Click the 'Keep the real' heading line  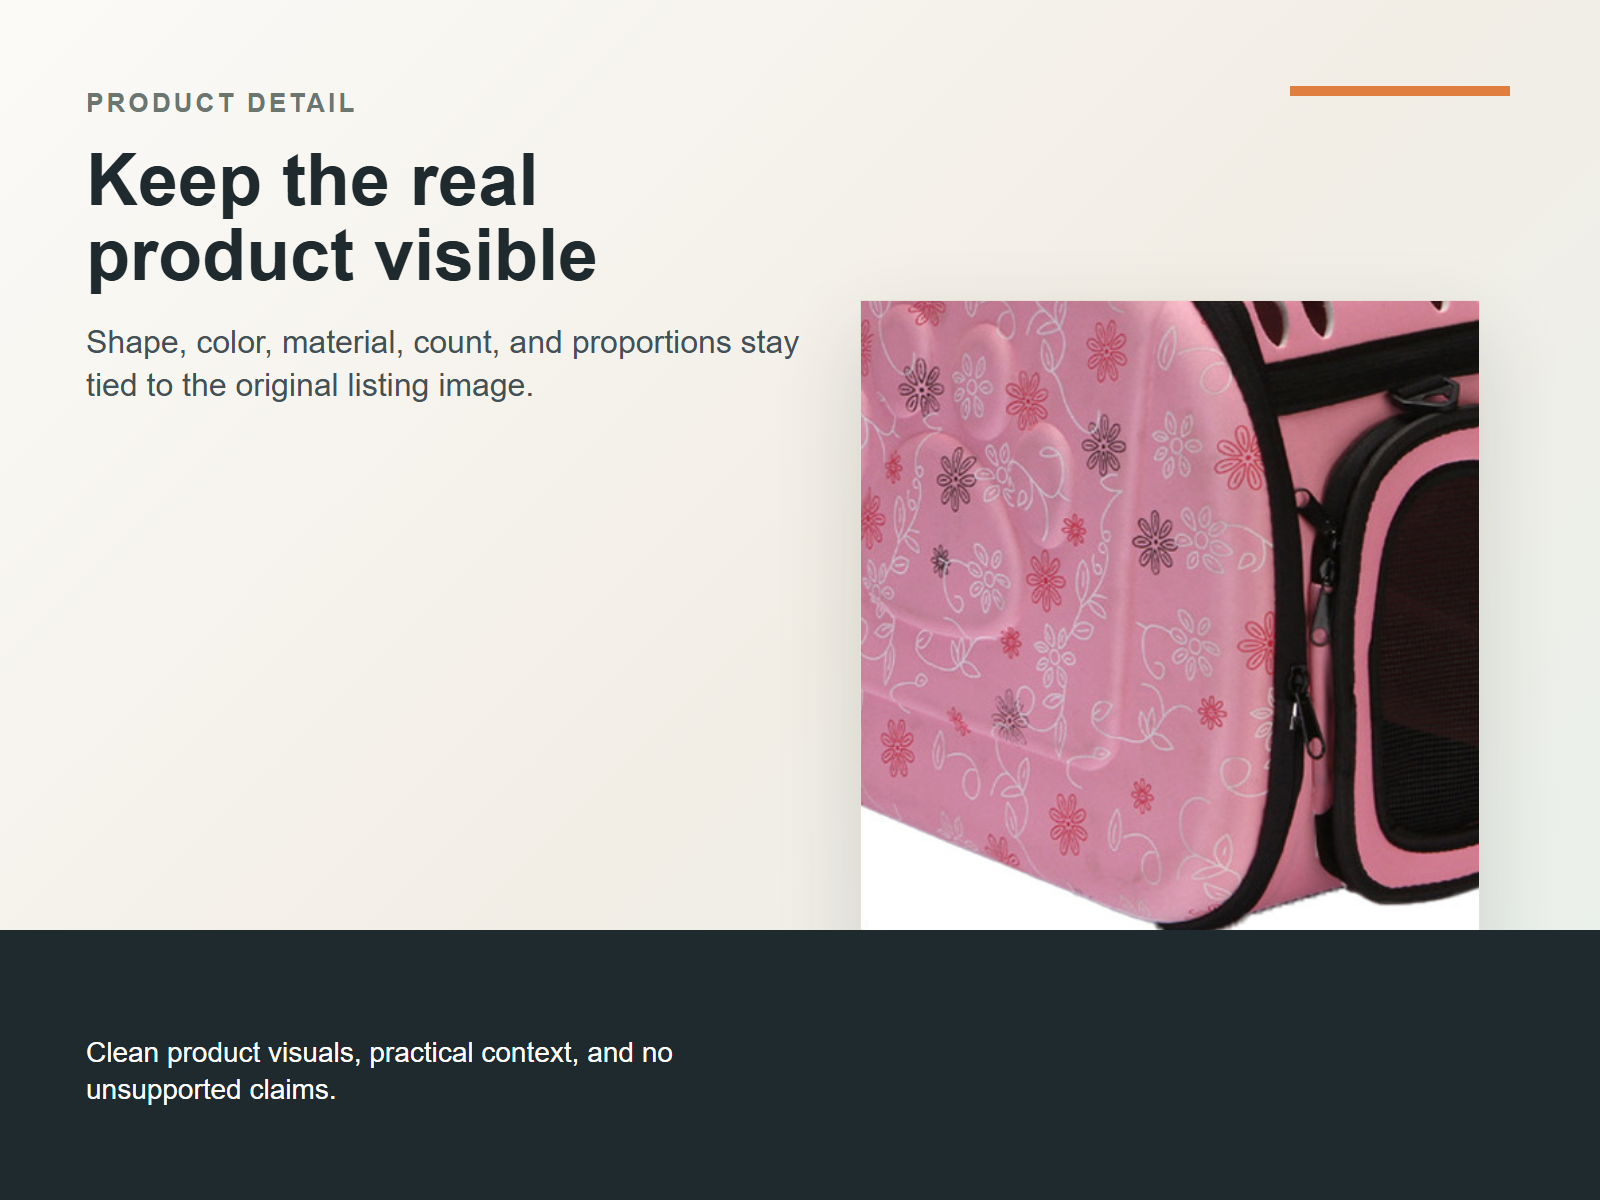[x=312, y=181]
